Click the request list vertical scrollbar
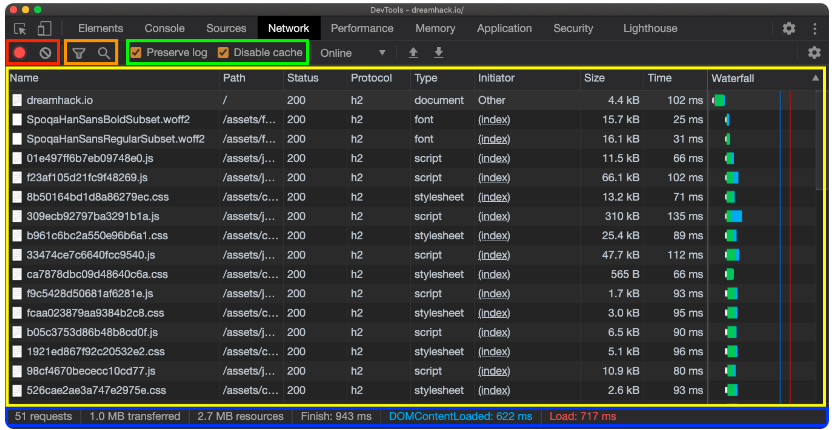The height and width of the screenshot is (430, 835). (x=819, y=140)
